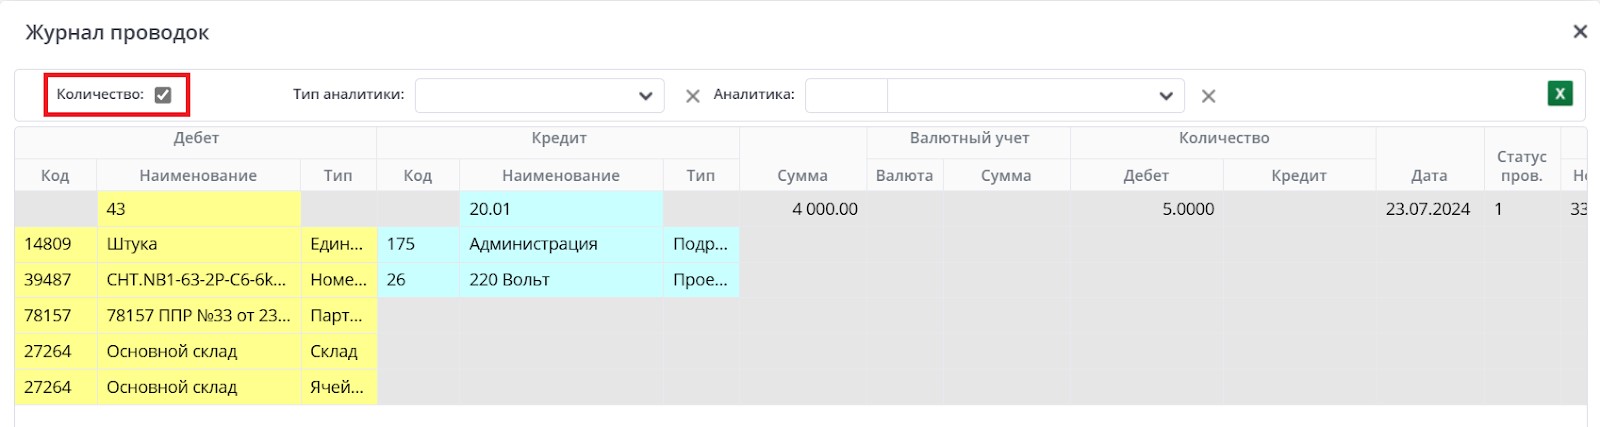
Task: Click the Кредит group column header
Action: [x=559, y=138]
